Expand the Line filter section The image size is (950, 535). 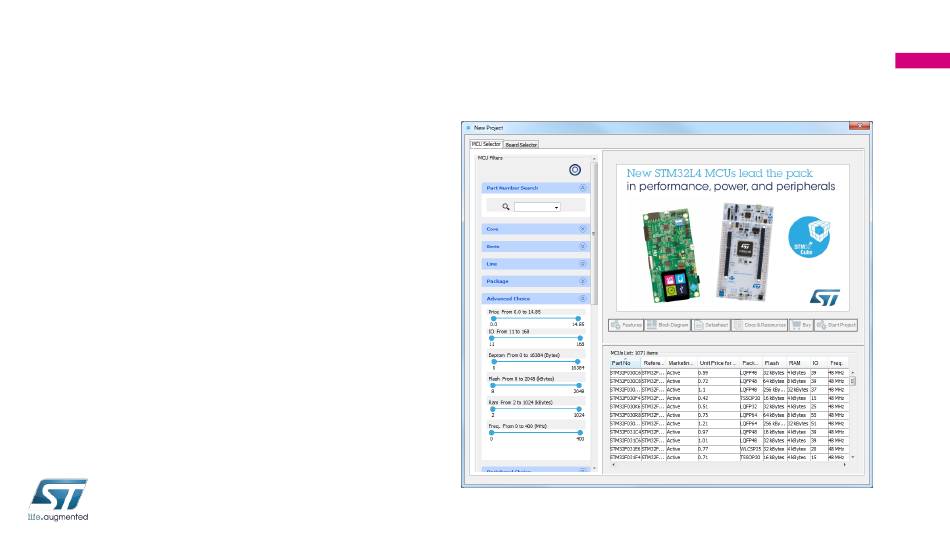point(583,264)
